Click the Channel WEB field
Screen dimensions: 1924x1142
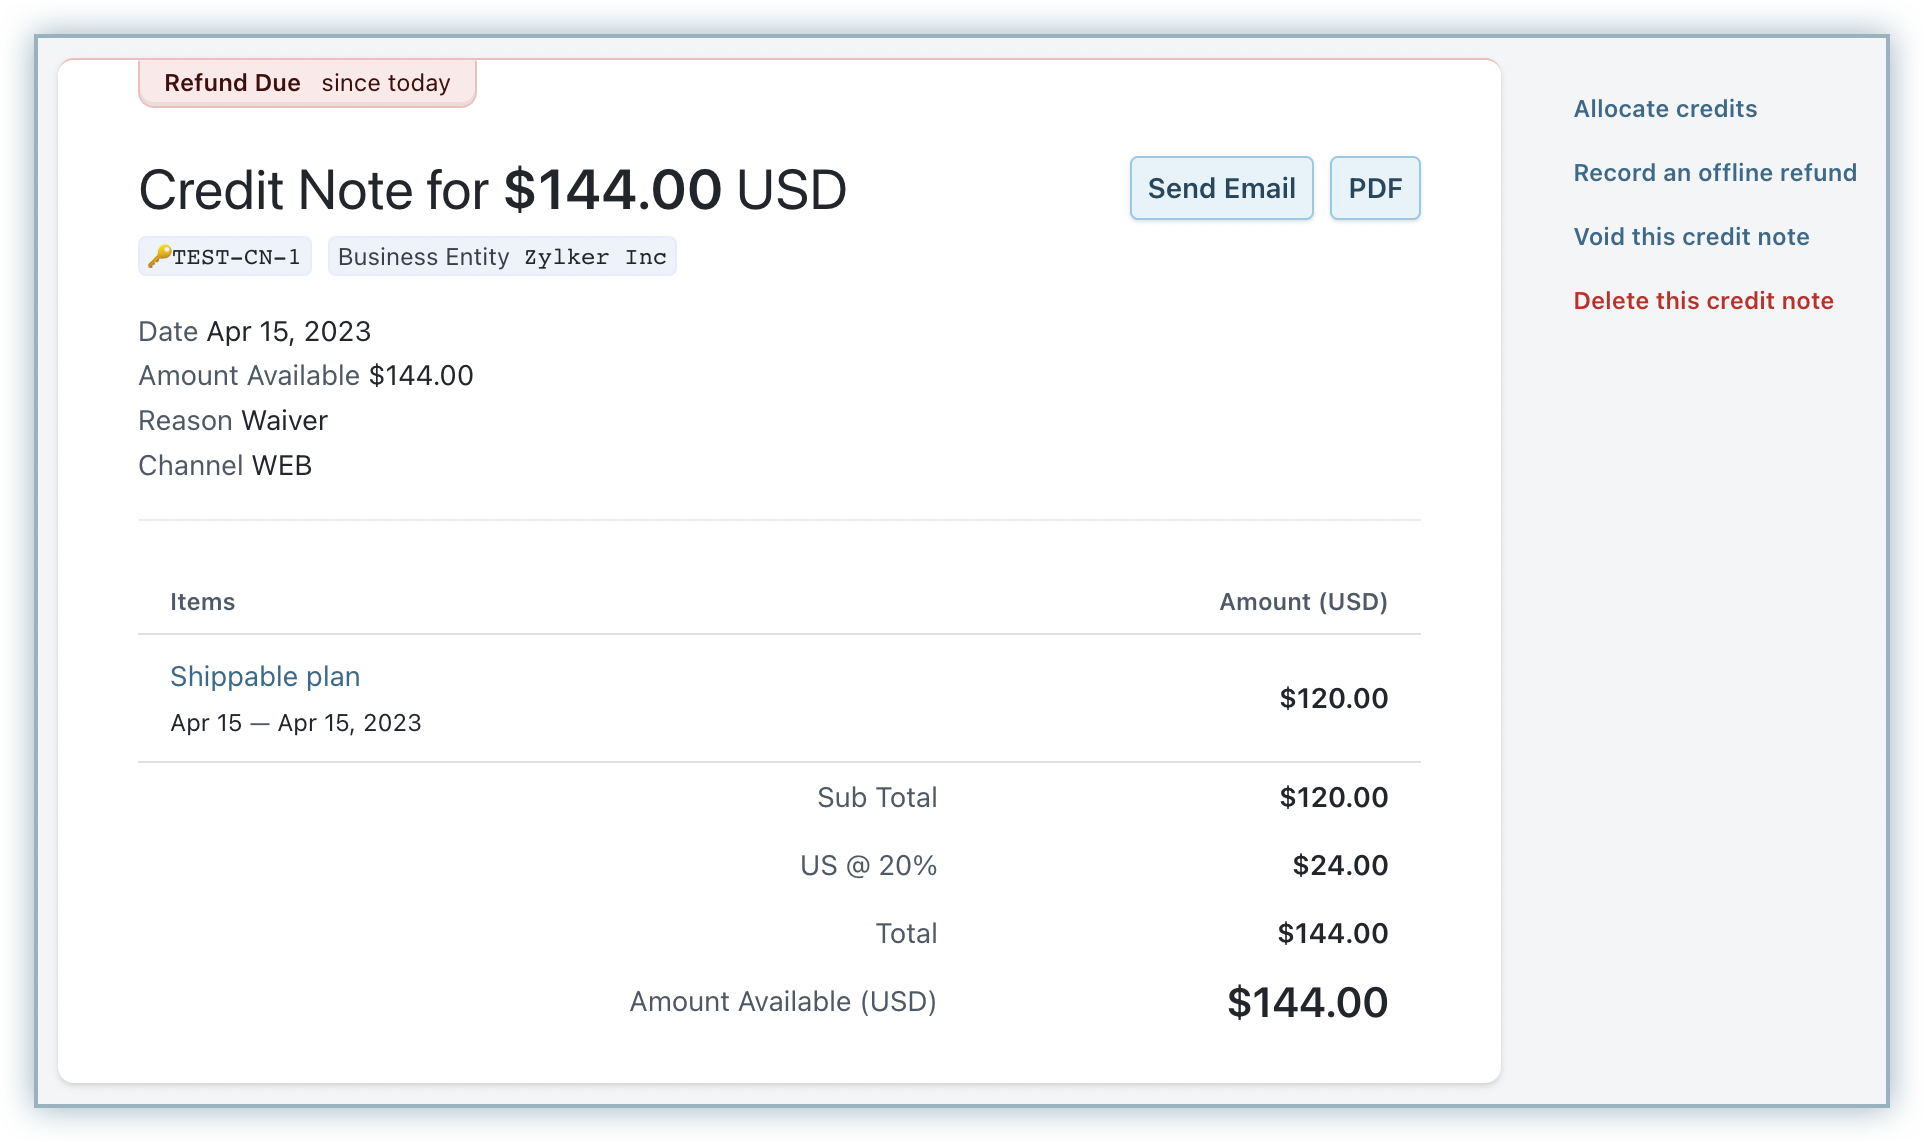tap(225, 466)
